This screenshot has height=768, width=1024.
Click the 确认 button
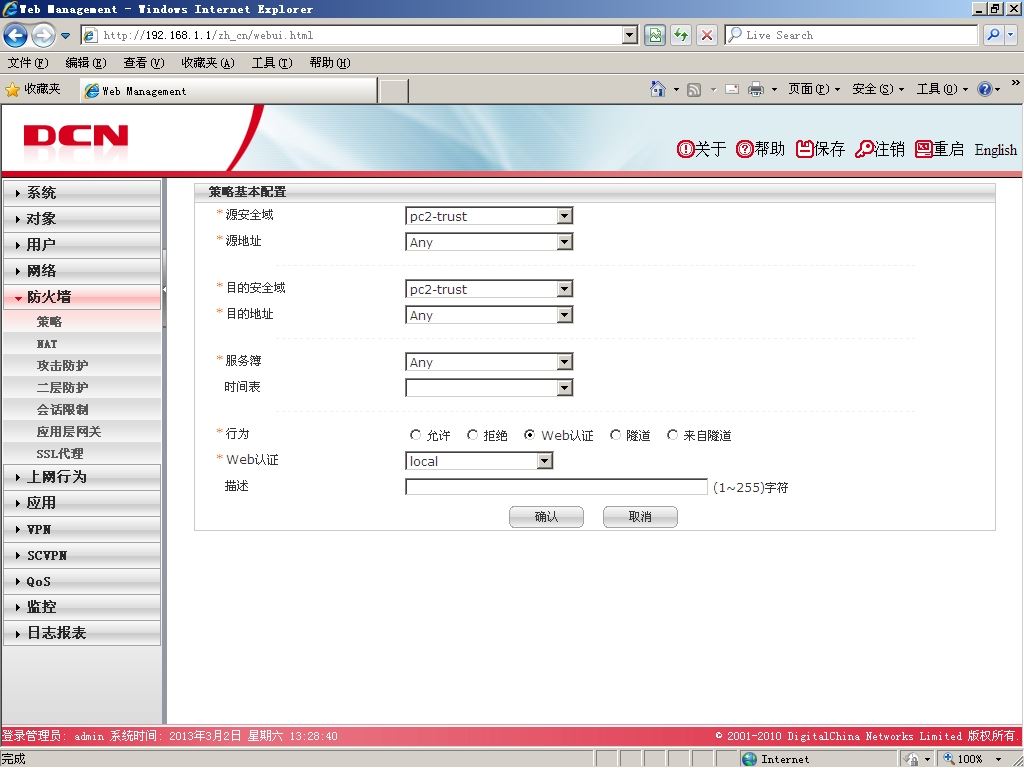(547, 517)
